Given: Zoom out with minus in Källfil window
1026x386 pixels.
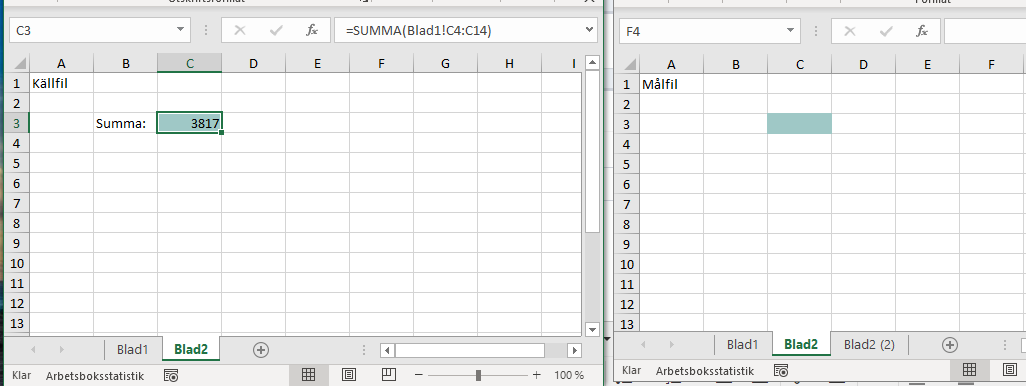Looking at the screenshot, I should tap(419, 375).
